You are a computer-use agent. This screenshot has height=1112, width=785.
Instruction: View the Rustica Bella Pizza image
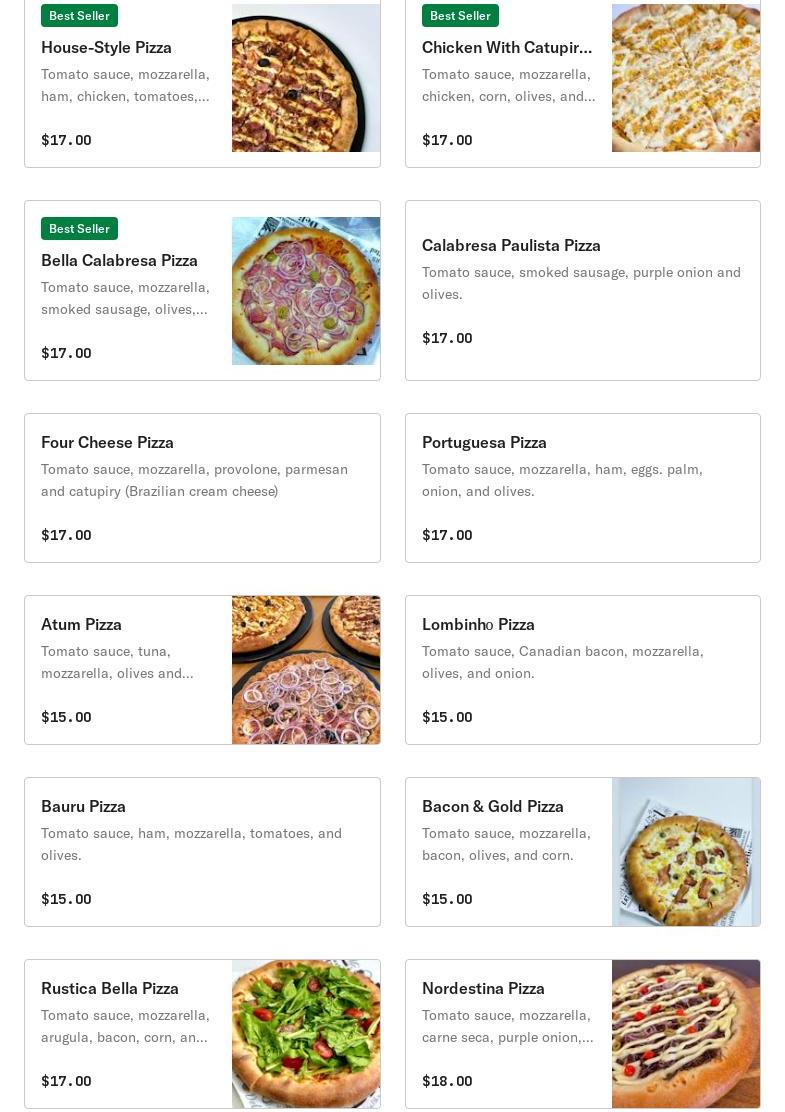coord(306,1034)
